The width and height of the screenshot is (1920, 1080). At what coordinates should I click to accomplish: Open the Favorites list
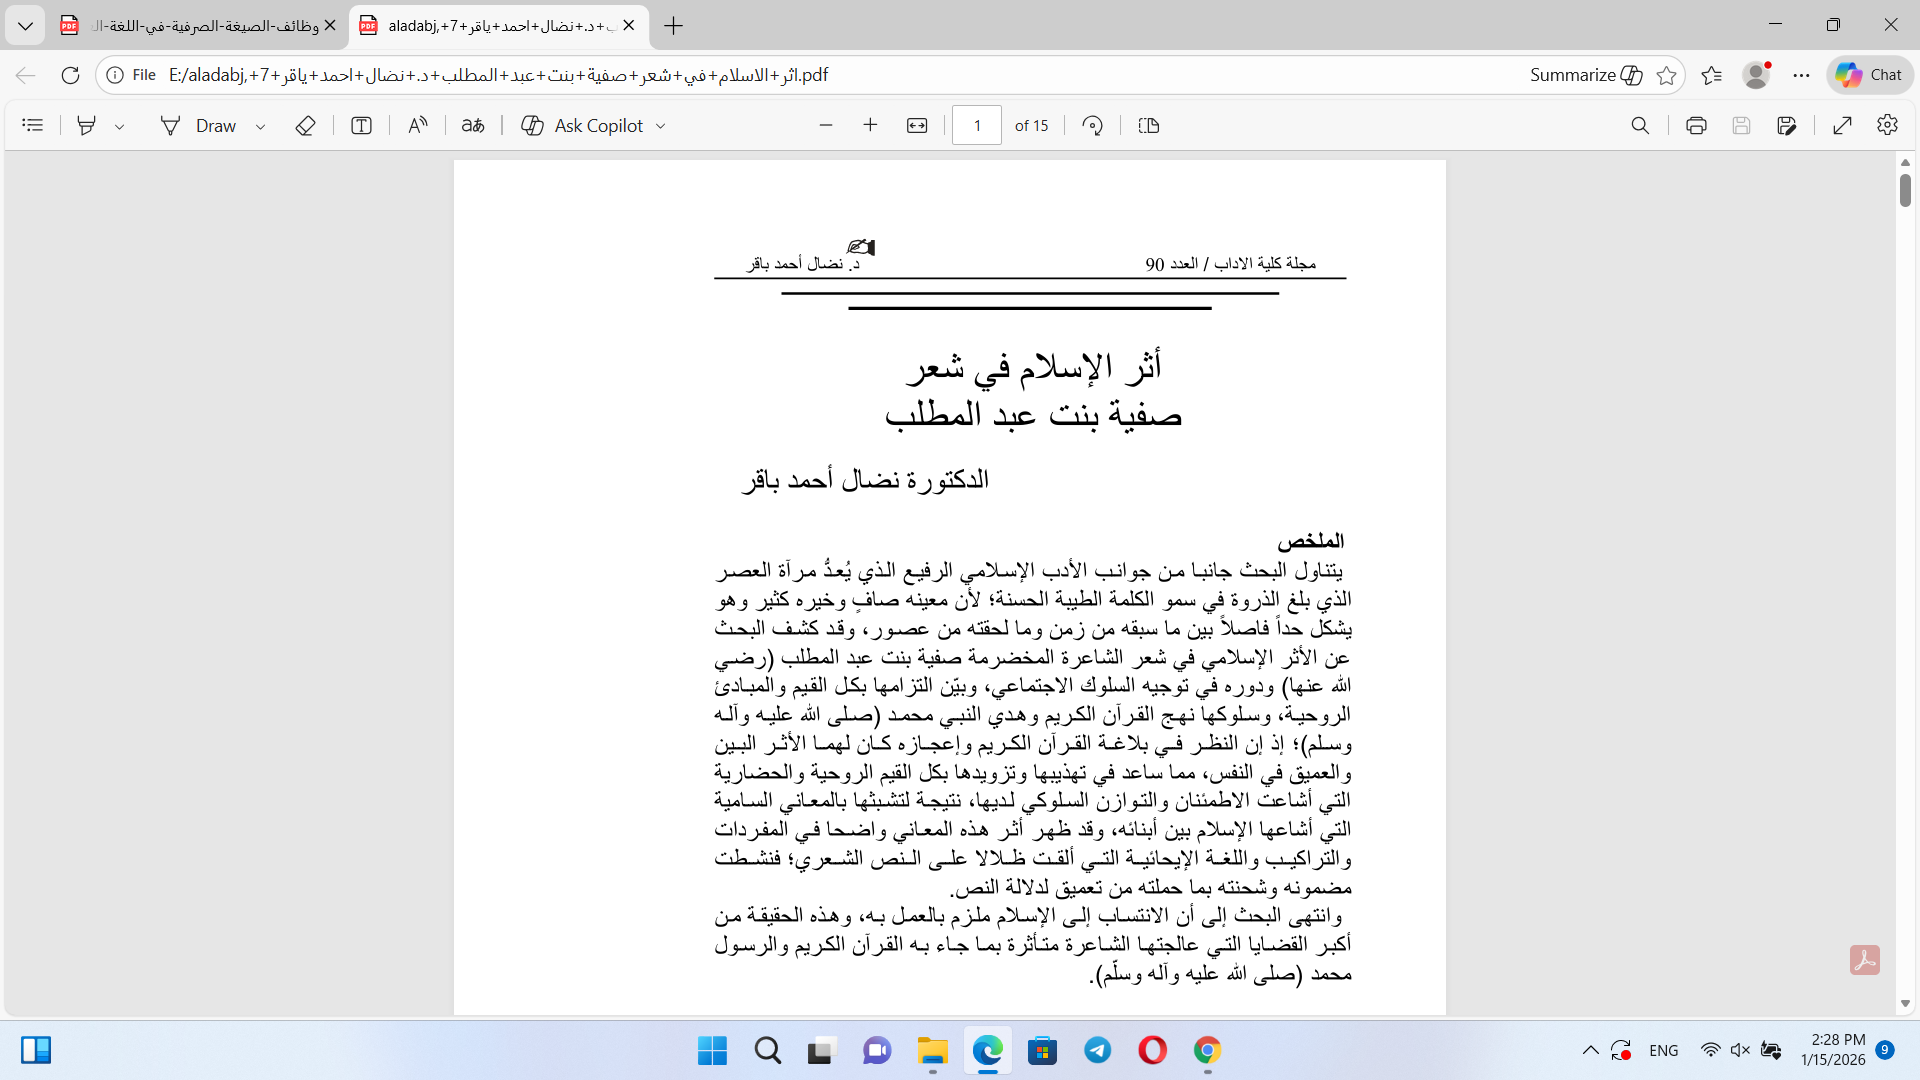1712,75
